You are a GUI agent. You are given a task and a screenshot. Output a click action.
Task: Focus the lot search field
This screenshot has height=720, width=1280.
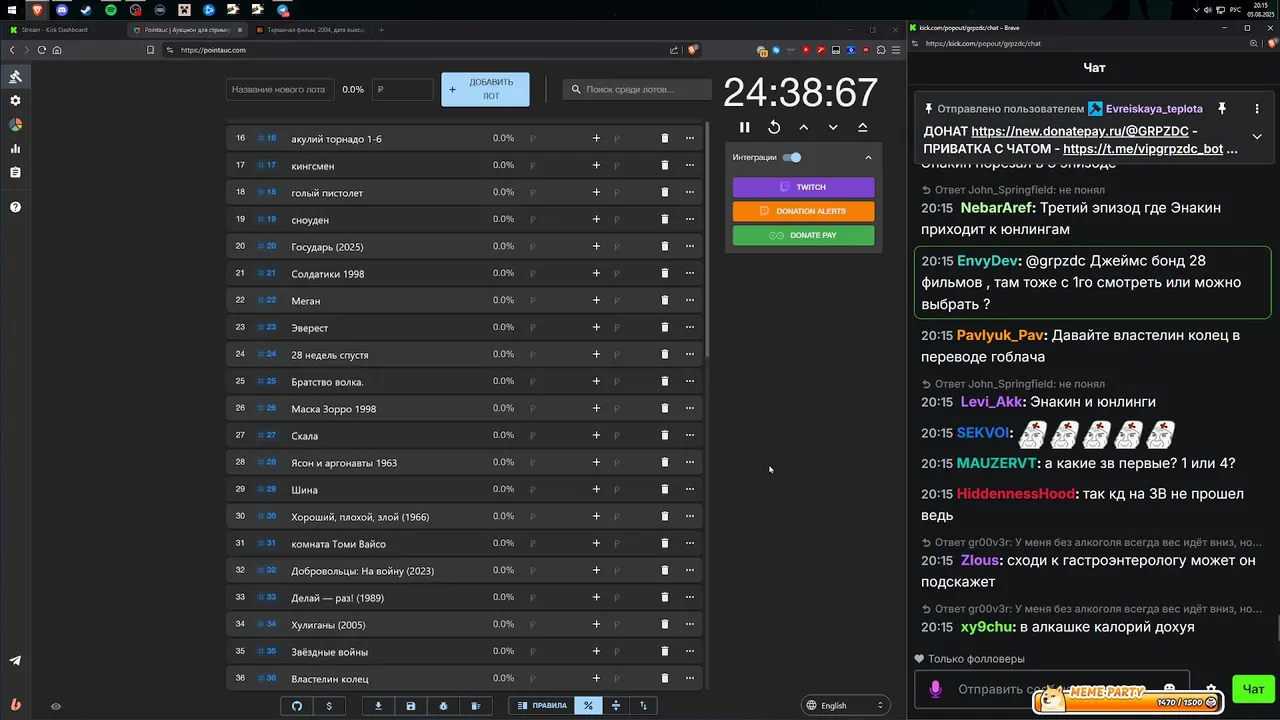tap(636, 89)
